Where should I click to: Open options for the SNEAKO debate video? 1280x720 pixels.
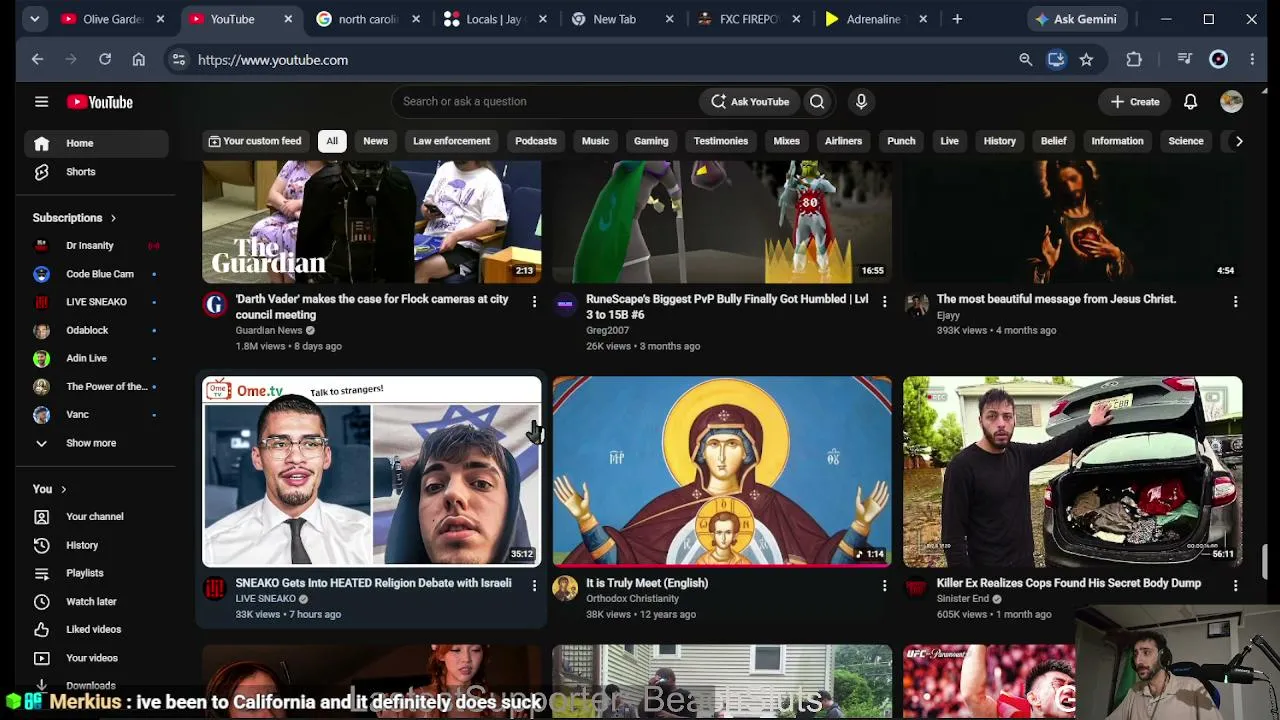(x=534, y=585)
